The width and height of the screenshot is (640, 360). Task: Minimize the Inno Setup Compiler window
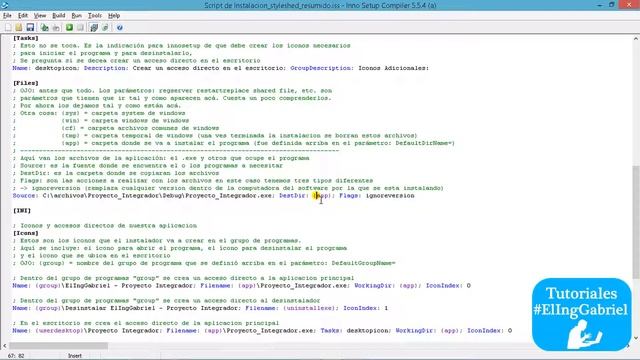click(x=600, y=5)
